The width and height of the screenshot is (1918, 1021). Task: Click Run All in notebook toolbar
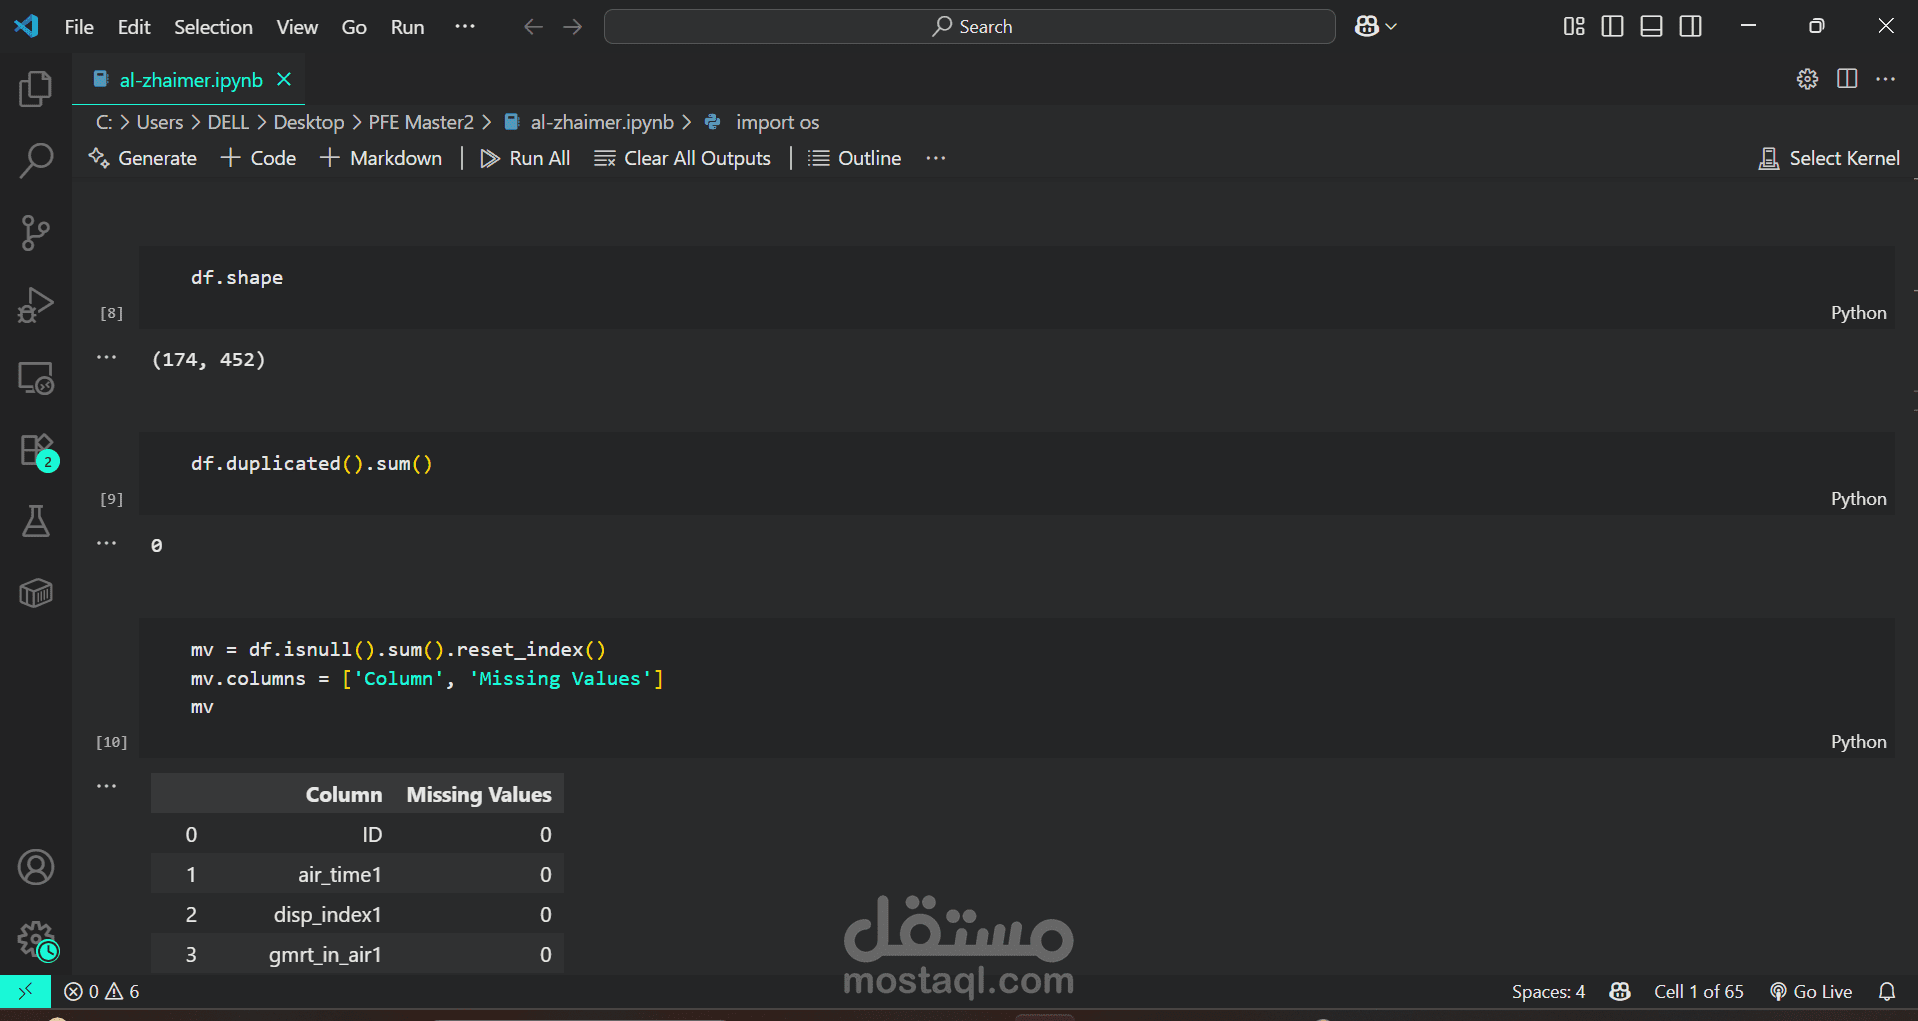(x=526, y=158)
